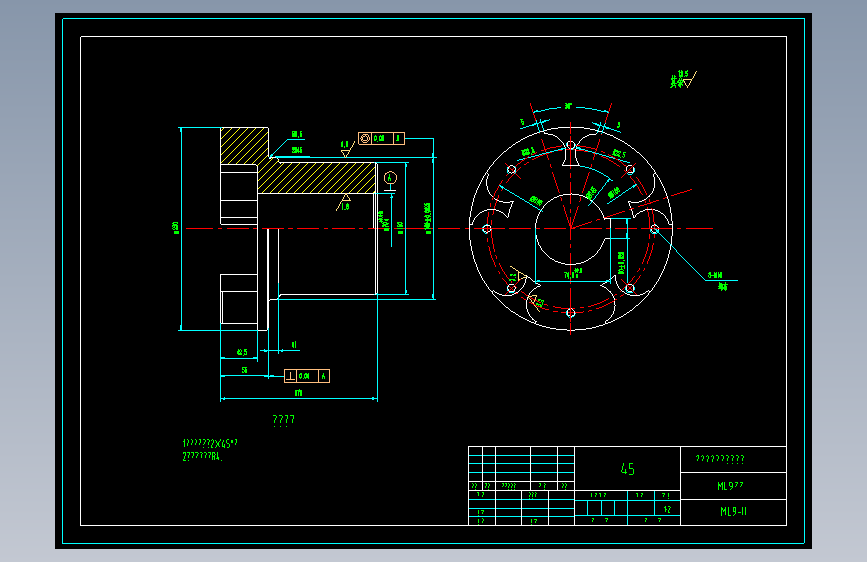The height and width of the screenshot is (562, 867).
Task: Select the "12" value in title block
Action: [667, 509]
